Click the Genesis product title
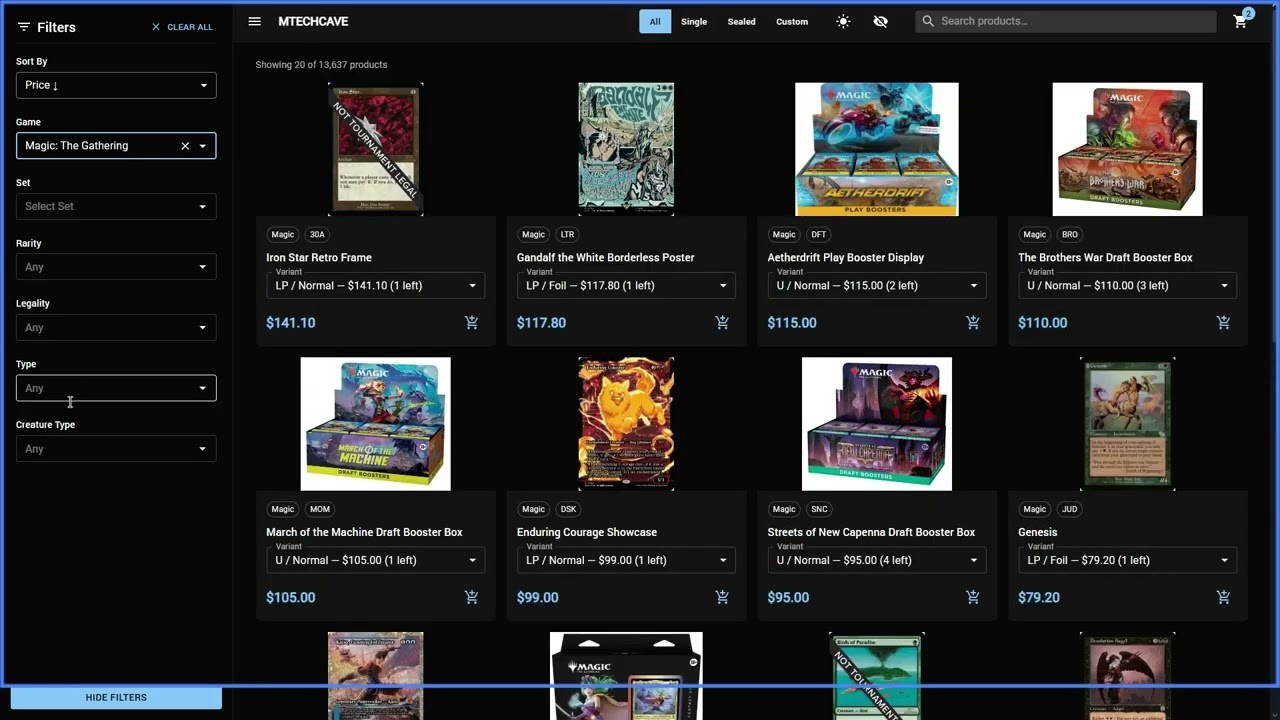Screen dimensions: 1280x720 point(1037,532)
